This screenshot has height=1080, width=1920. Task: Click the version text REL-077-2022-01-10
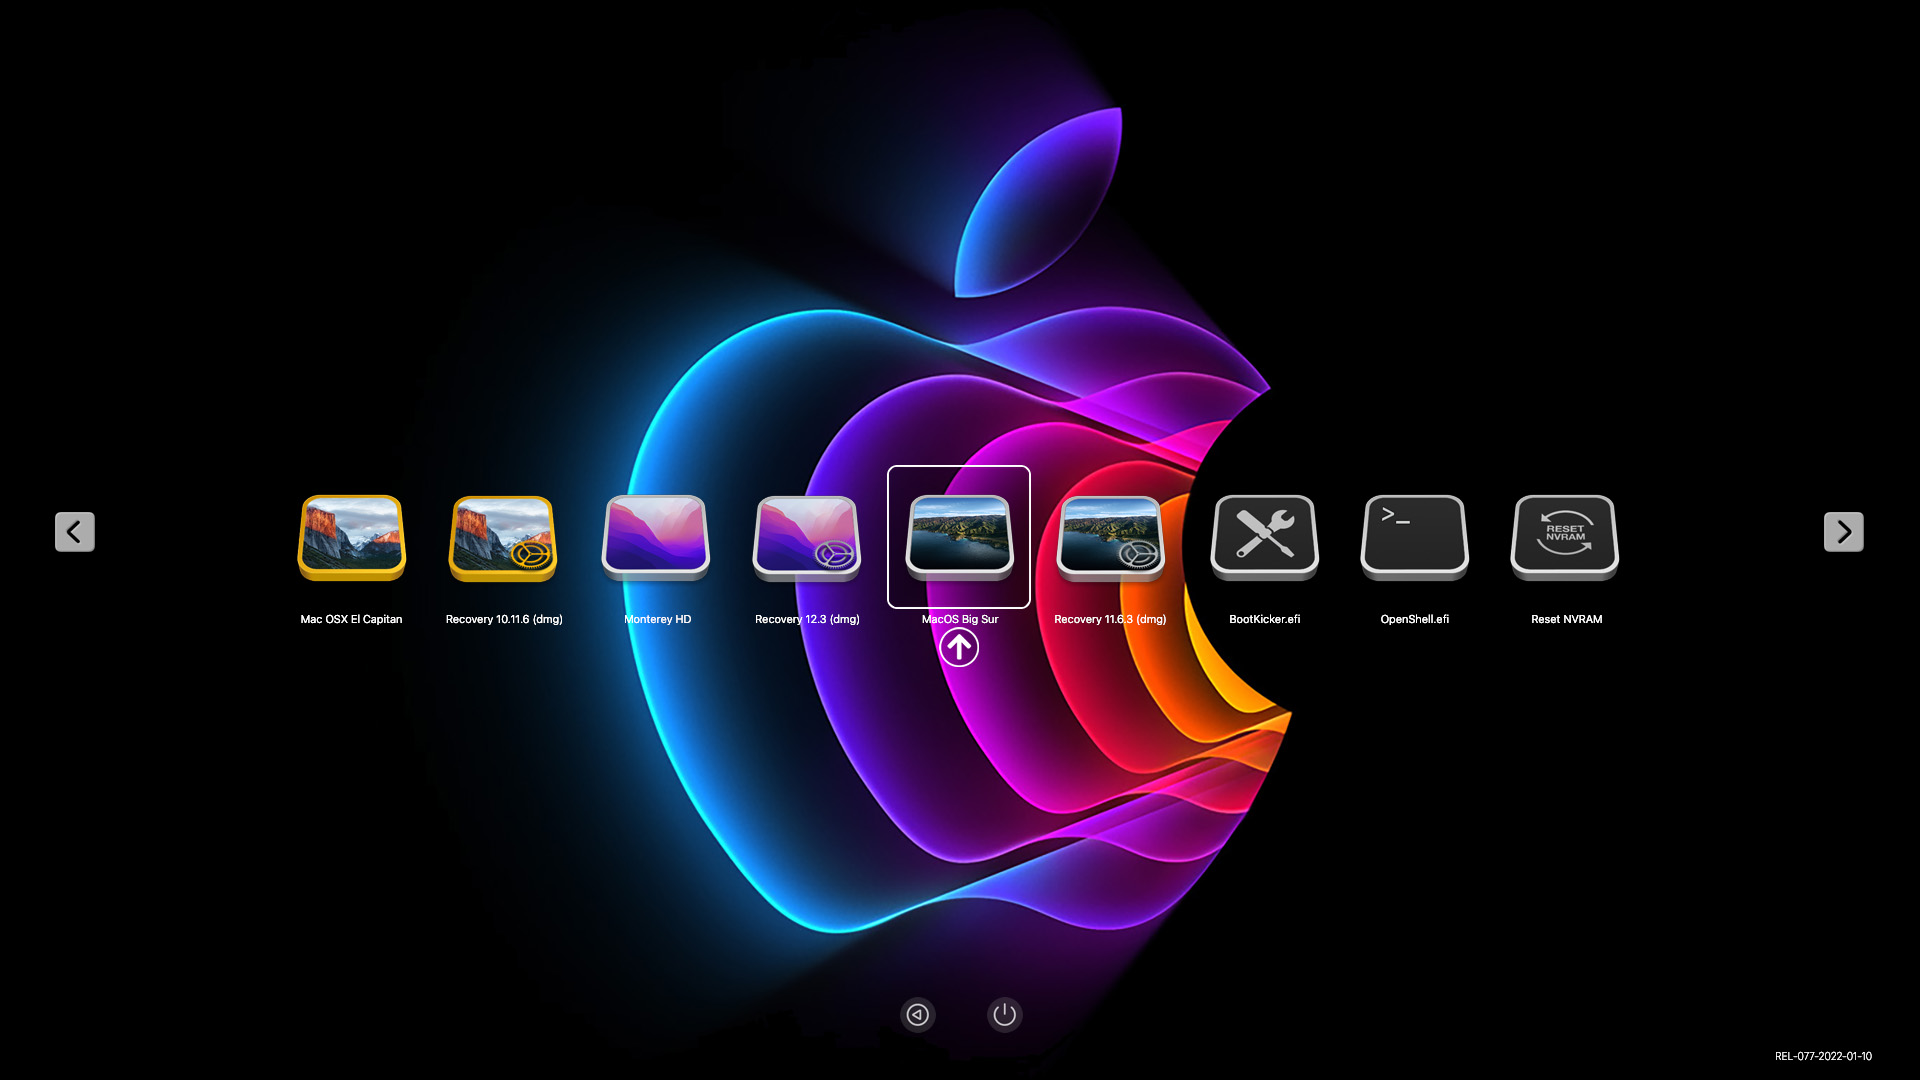[1823, 1056]
